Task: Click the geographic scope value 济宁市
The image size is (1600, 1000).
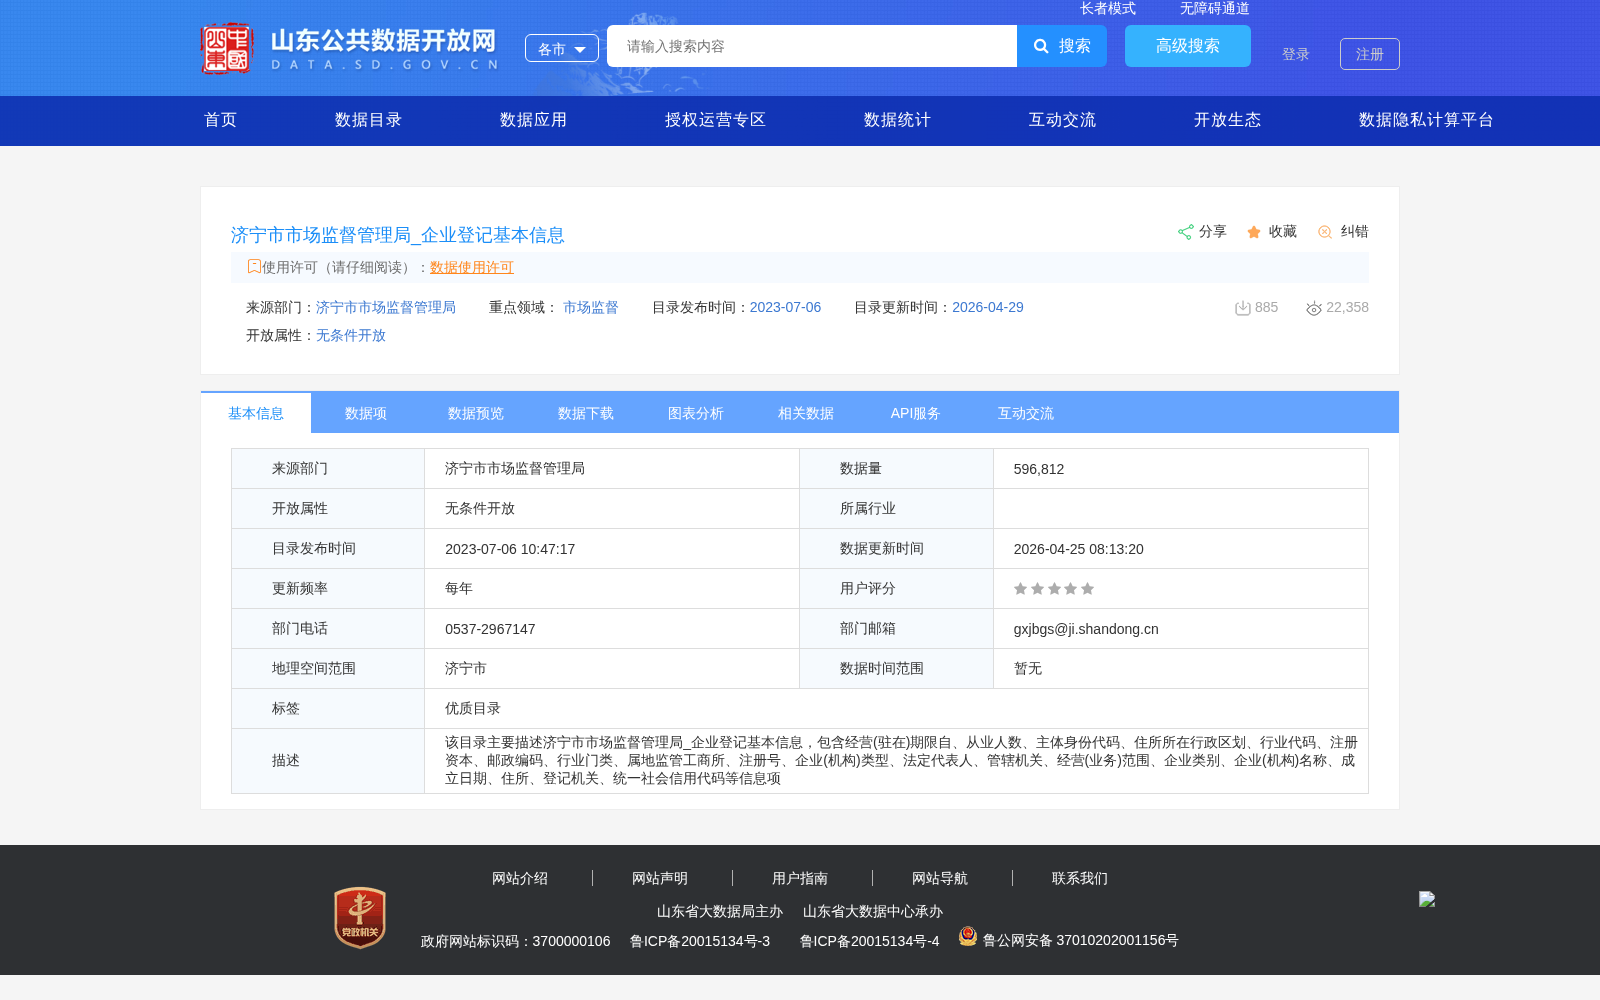Action: coord(466,669)
